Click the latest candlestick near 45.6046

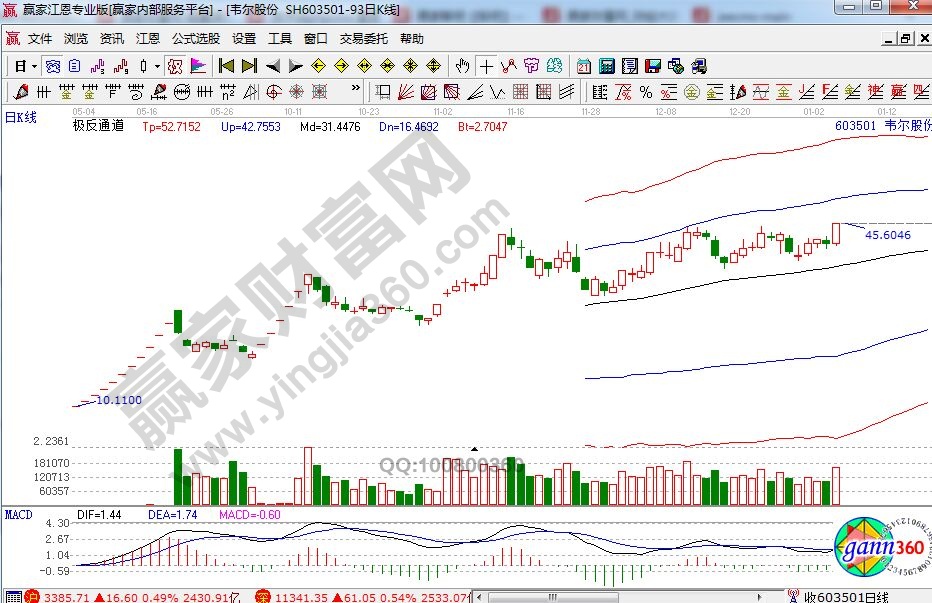(836, 233)
